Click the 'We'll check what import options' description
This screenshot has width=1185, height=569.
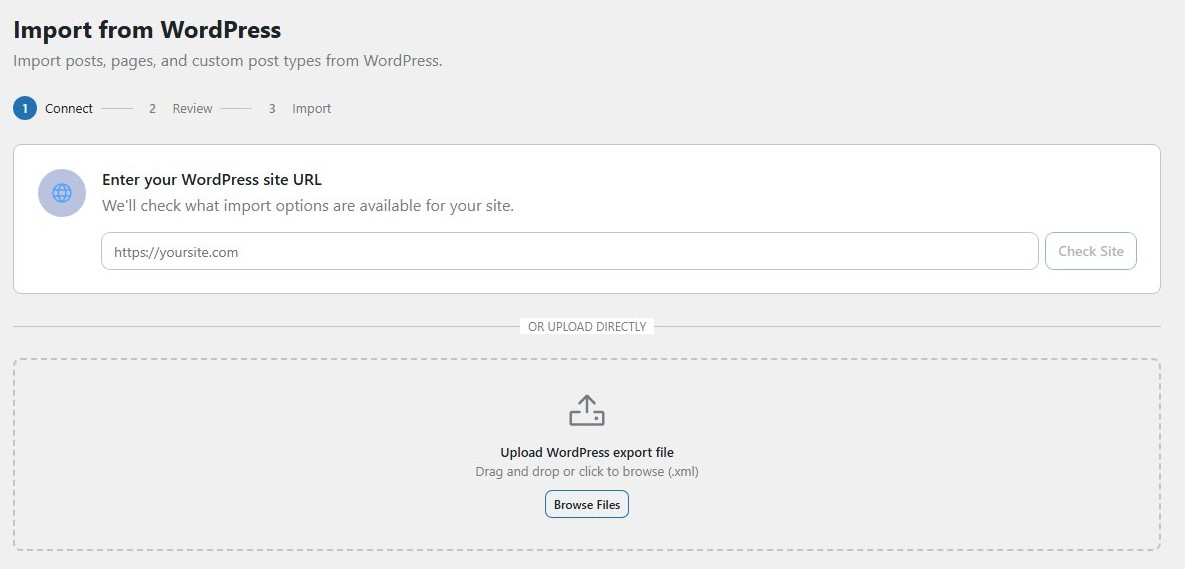(308, 206)
